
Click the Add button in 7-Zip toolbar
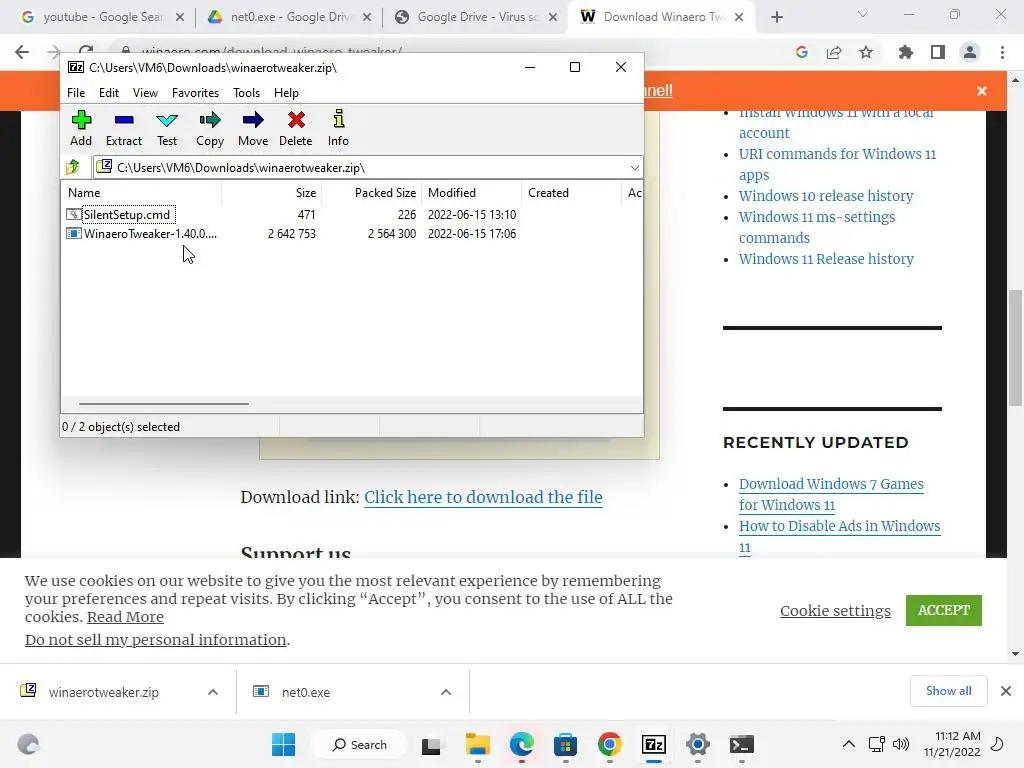point(81,129)
